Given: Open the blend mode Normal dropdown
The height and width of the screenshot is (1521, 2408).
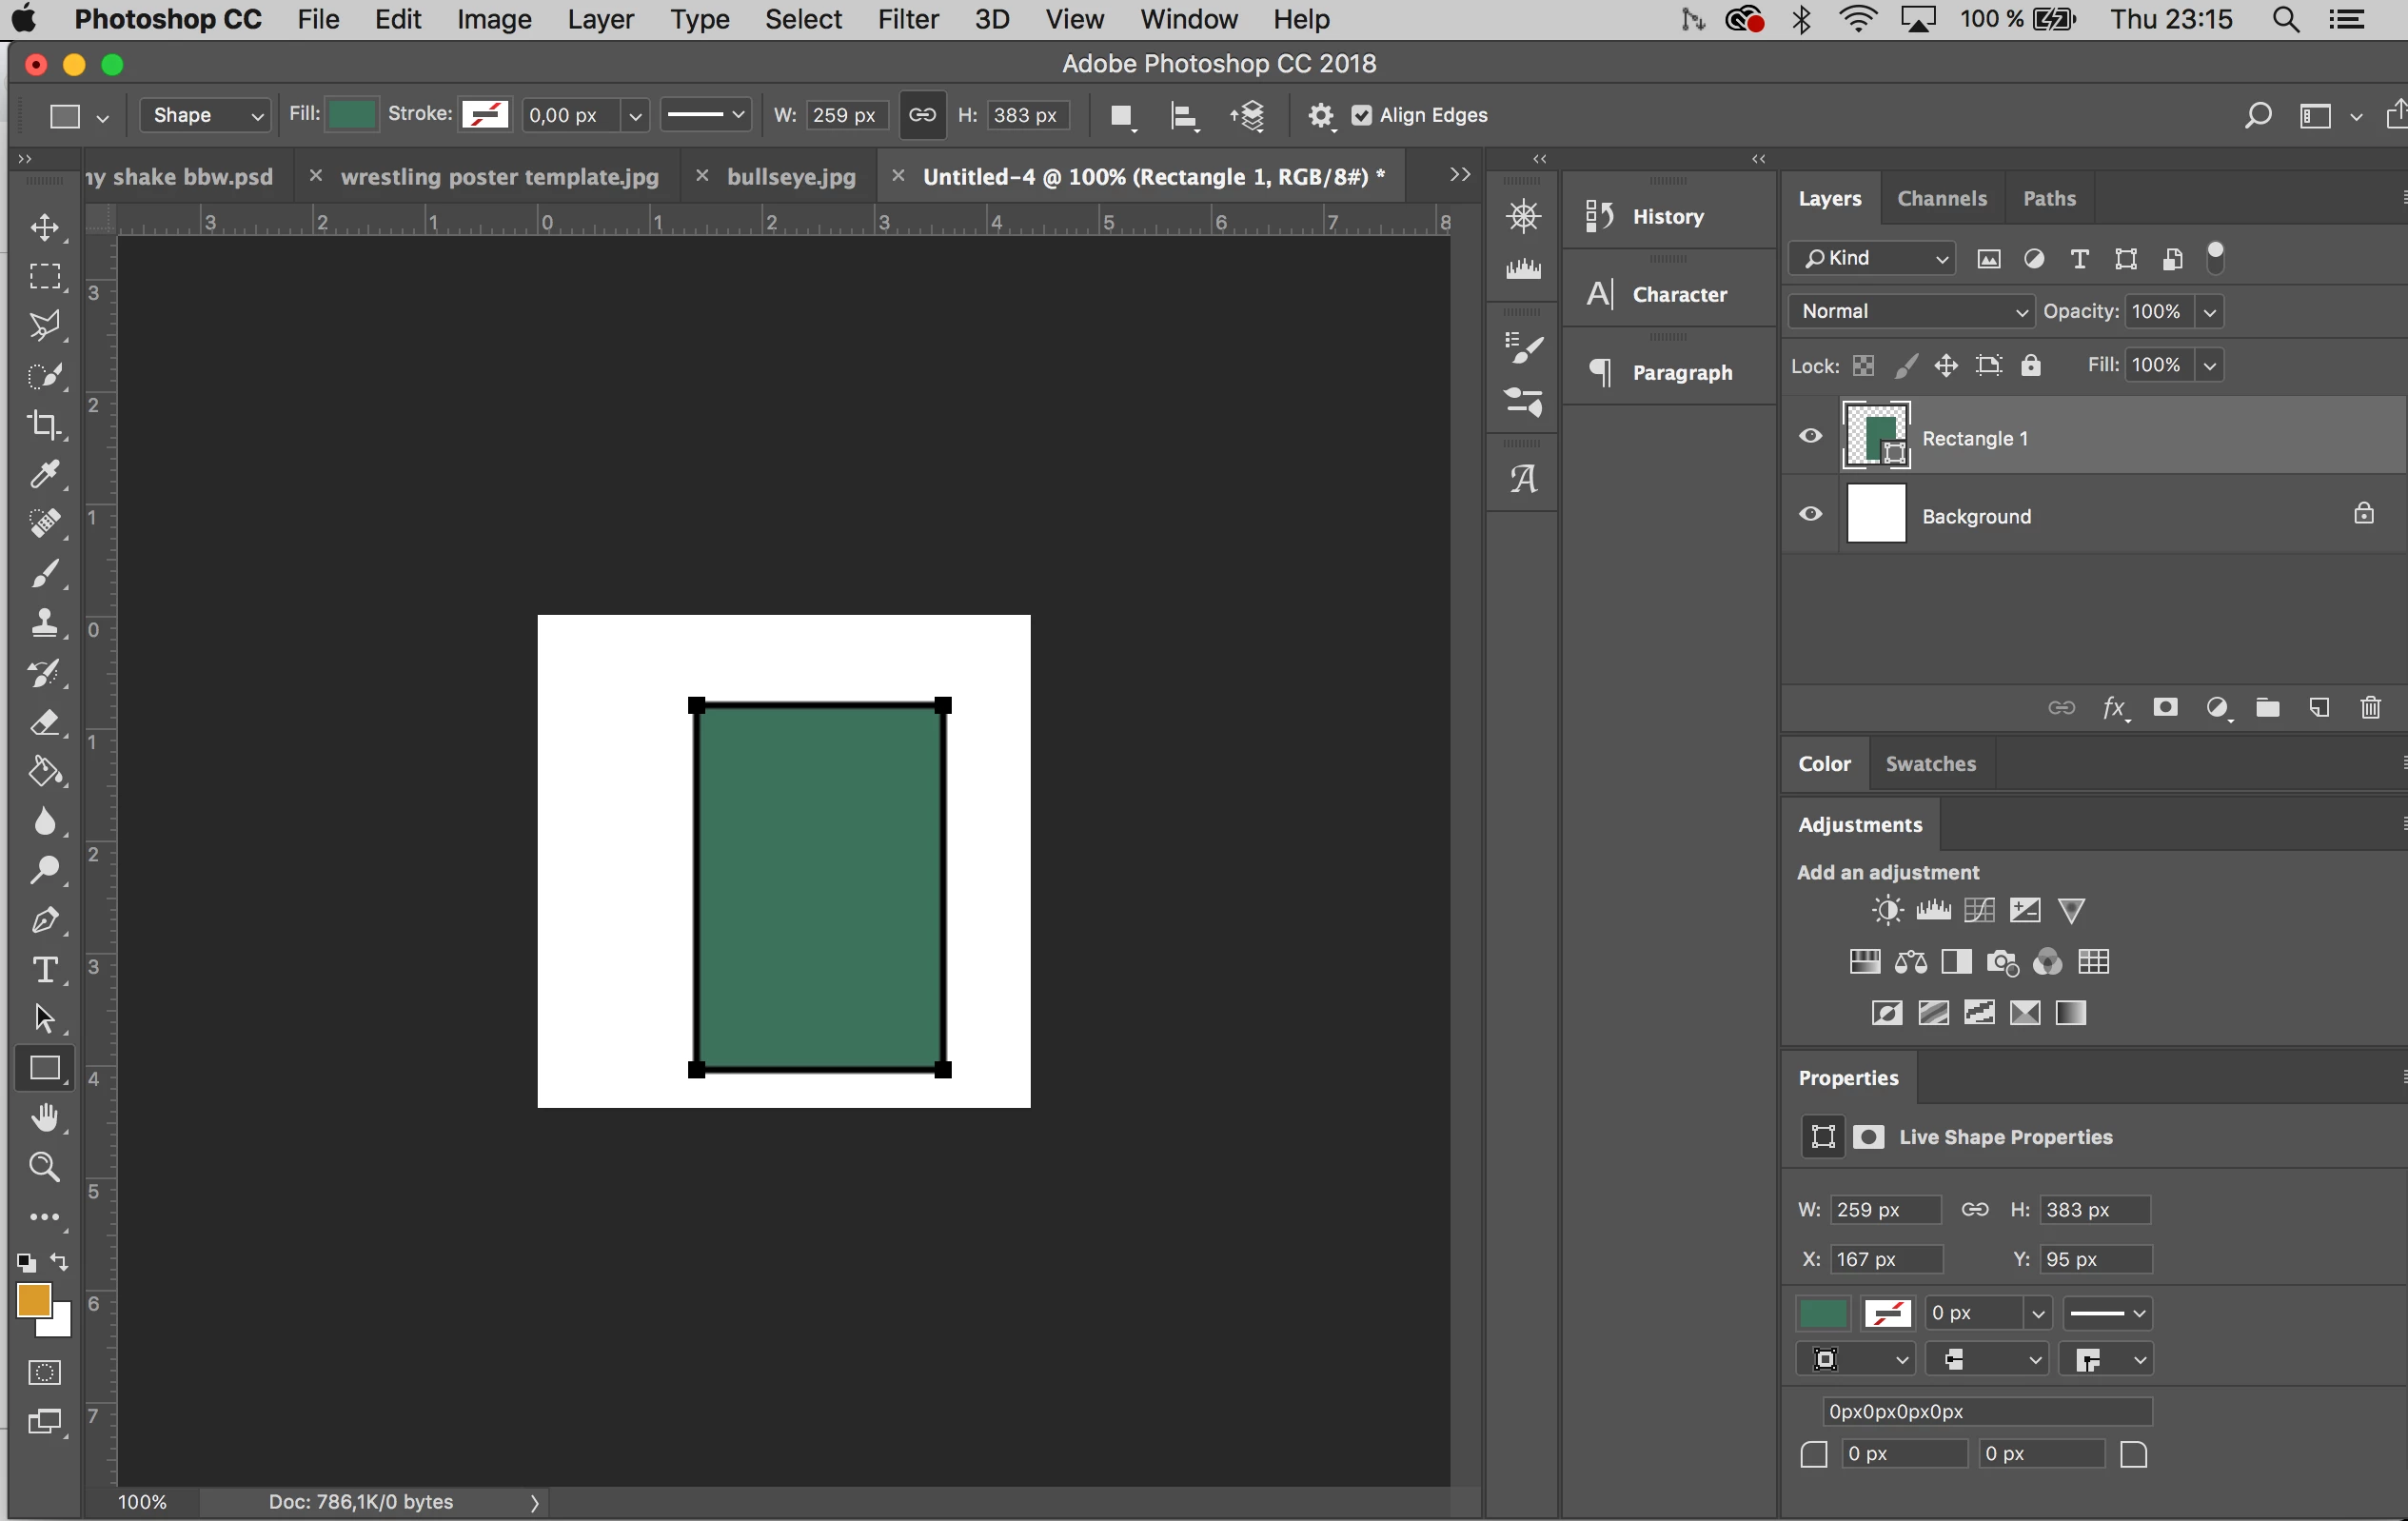Looking at the screenshot, I should pos(1912,311).
